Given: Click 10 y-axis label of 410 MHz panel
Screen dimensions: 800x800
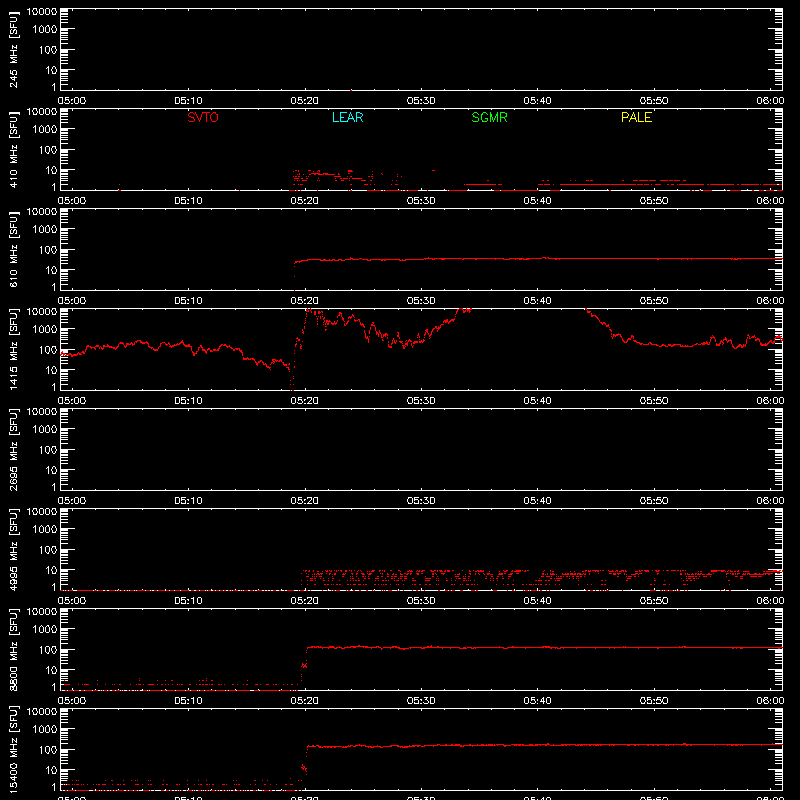Looking at the screenshot, I should (51, 170).
